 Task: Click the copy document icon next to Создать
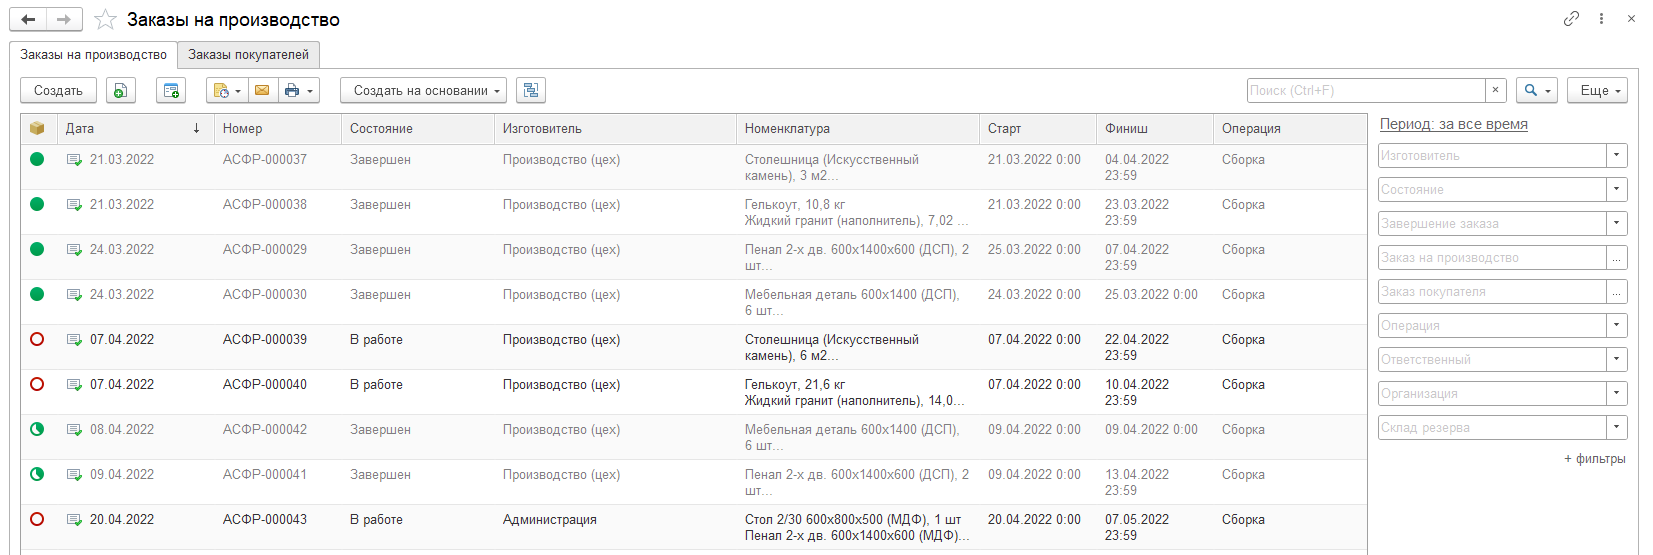[120, 90]
